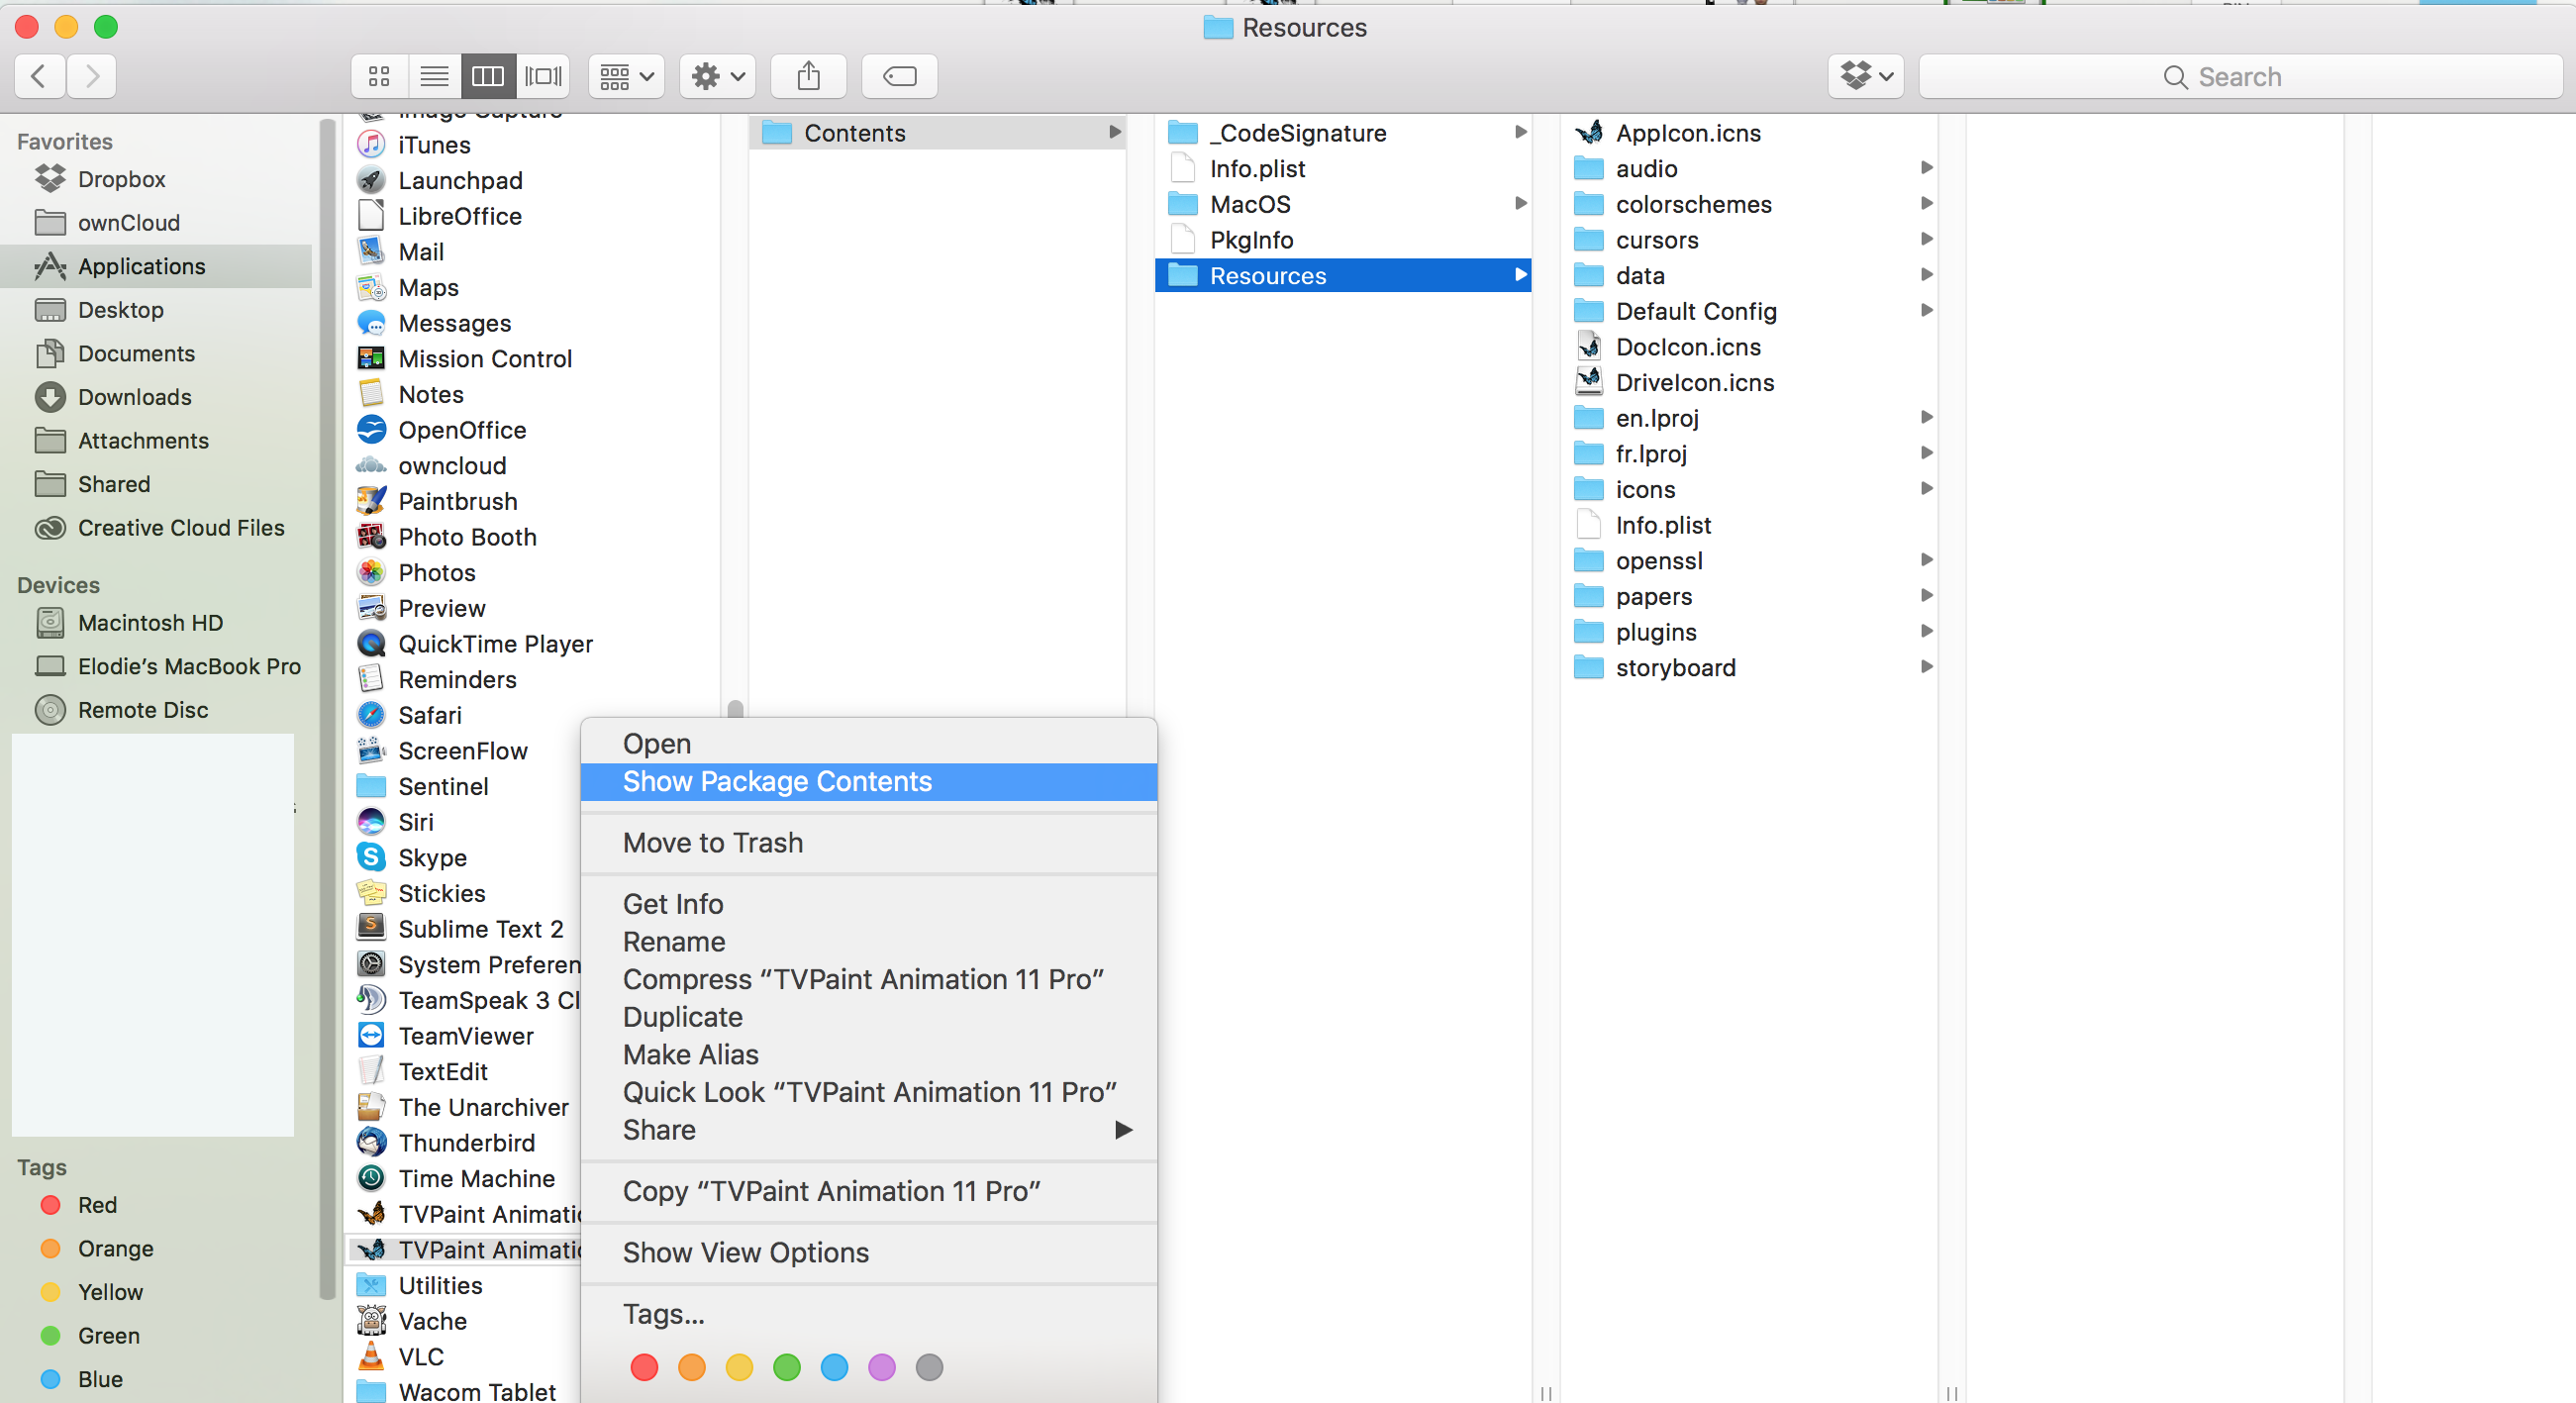2576x1403 pixels.
Task: Select DocIcon.icns file
Action: 1749,347
